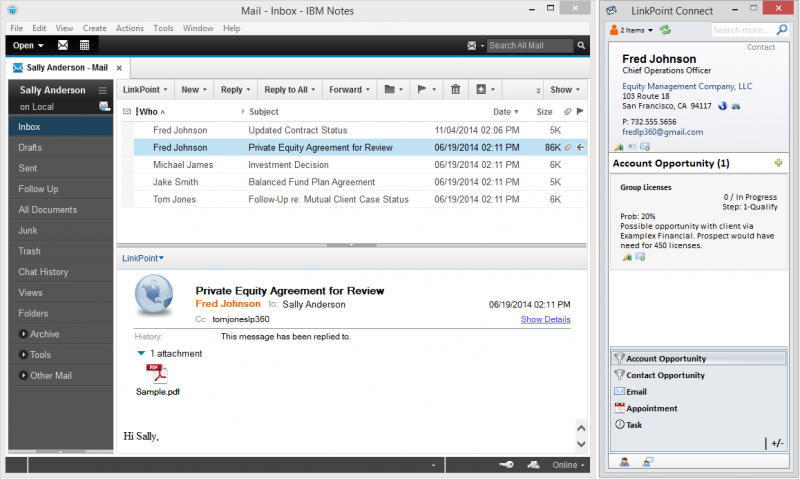Expand the Other Mail section in sidebar

pyautogui.click(x=23, y=375)
